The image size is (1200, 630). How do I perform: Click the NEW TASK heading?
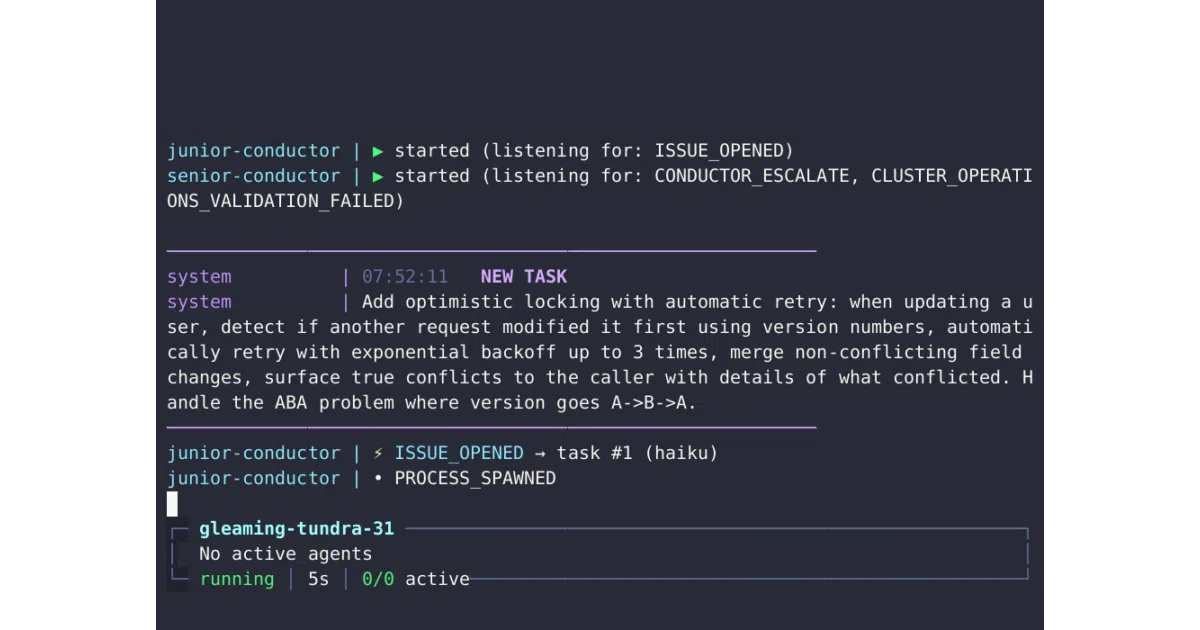[x=524, y=277]
